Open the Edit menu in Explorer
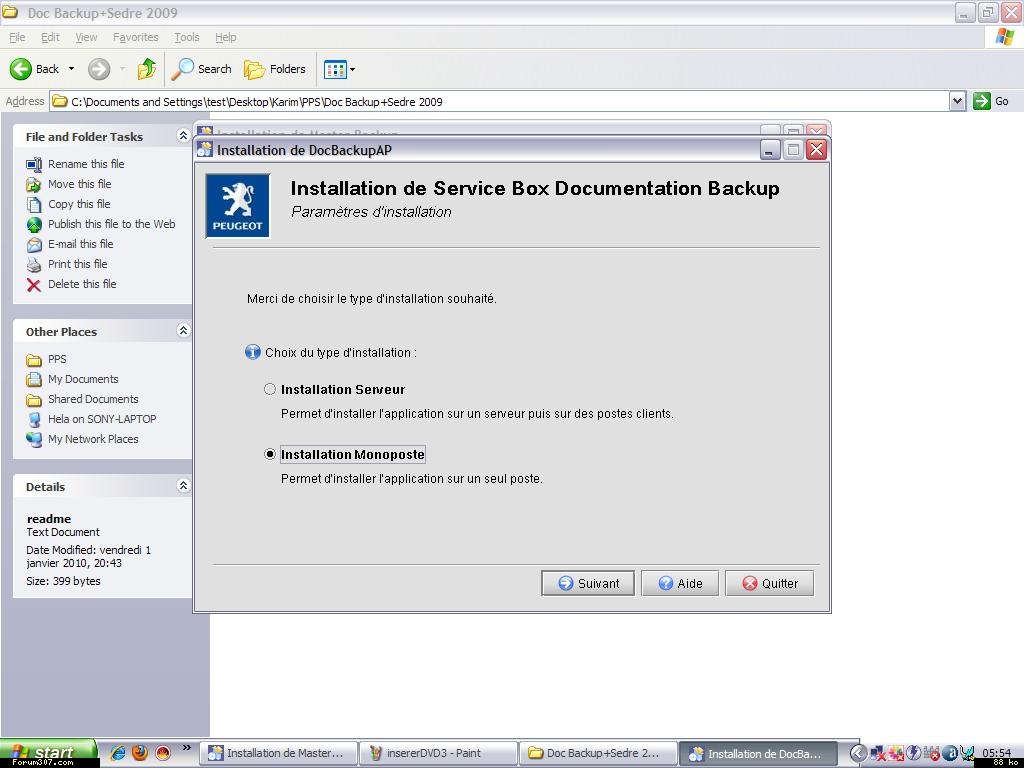Screen dimensions: 1024x768 pyautogui.click(x=50, y=37)
